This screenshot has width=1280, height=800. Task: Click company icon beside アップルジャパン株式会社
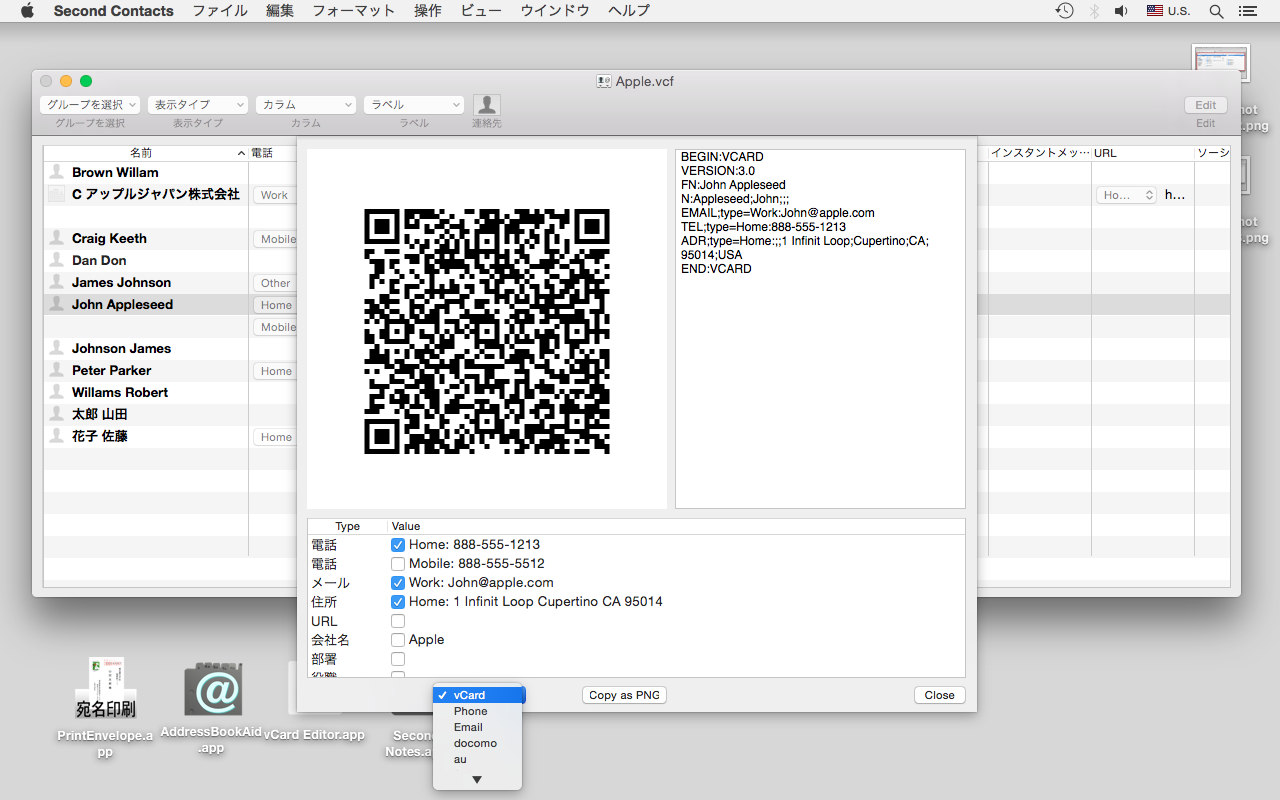coord(57,194)
